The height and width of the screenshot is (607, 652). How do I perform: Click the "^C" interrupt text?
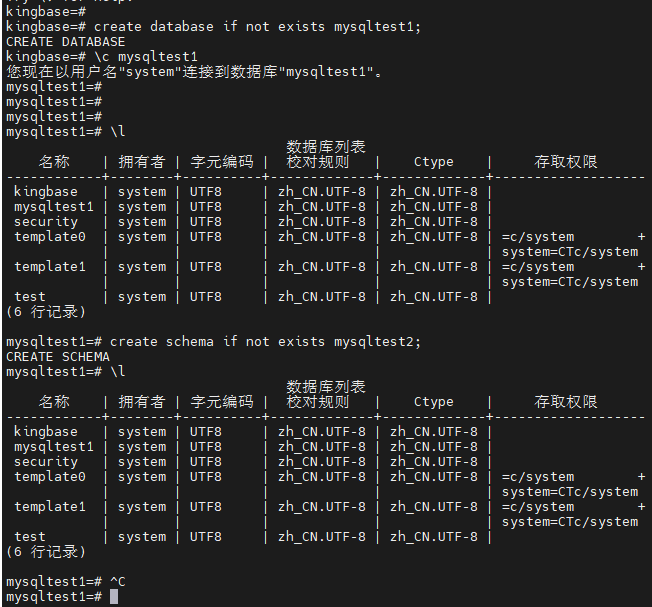point(118,582)
